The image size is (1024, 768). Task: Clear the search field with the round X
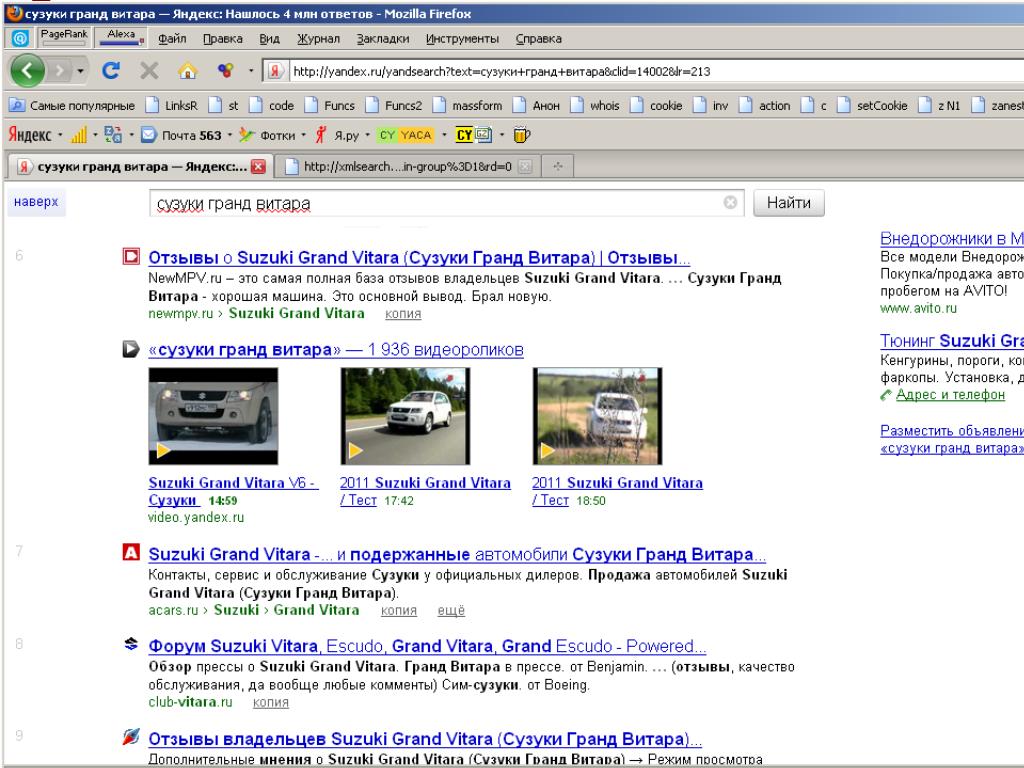click(x=731, y=202)
